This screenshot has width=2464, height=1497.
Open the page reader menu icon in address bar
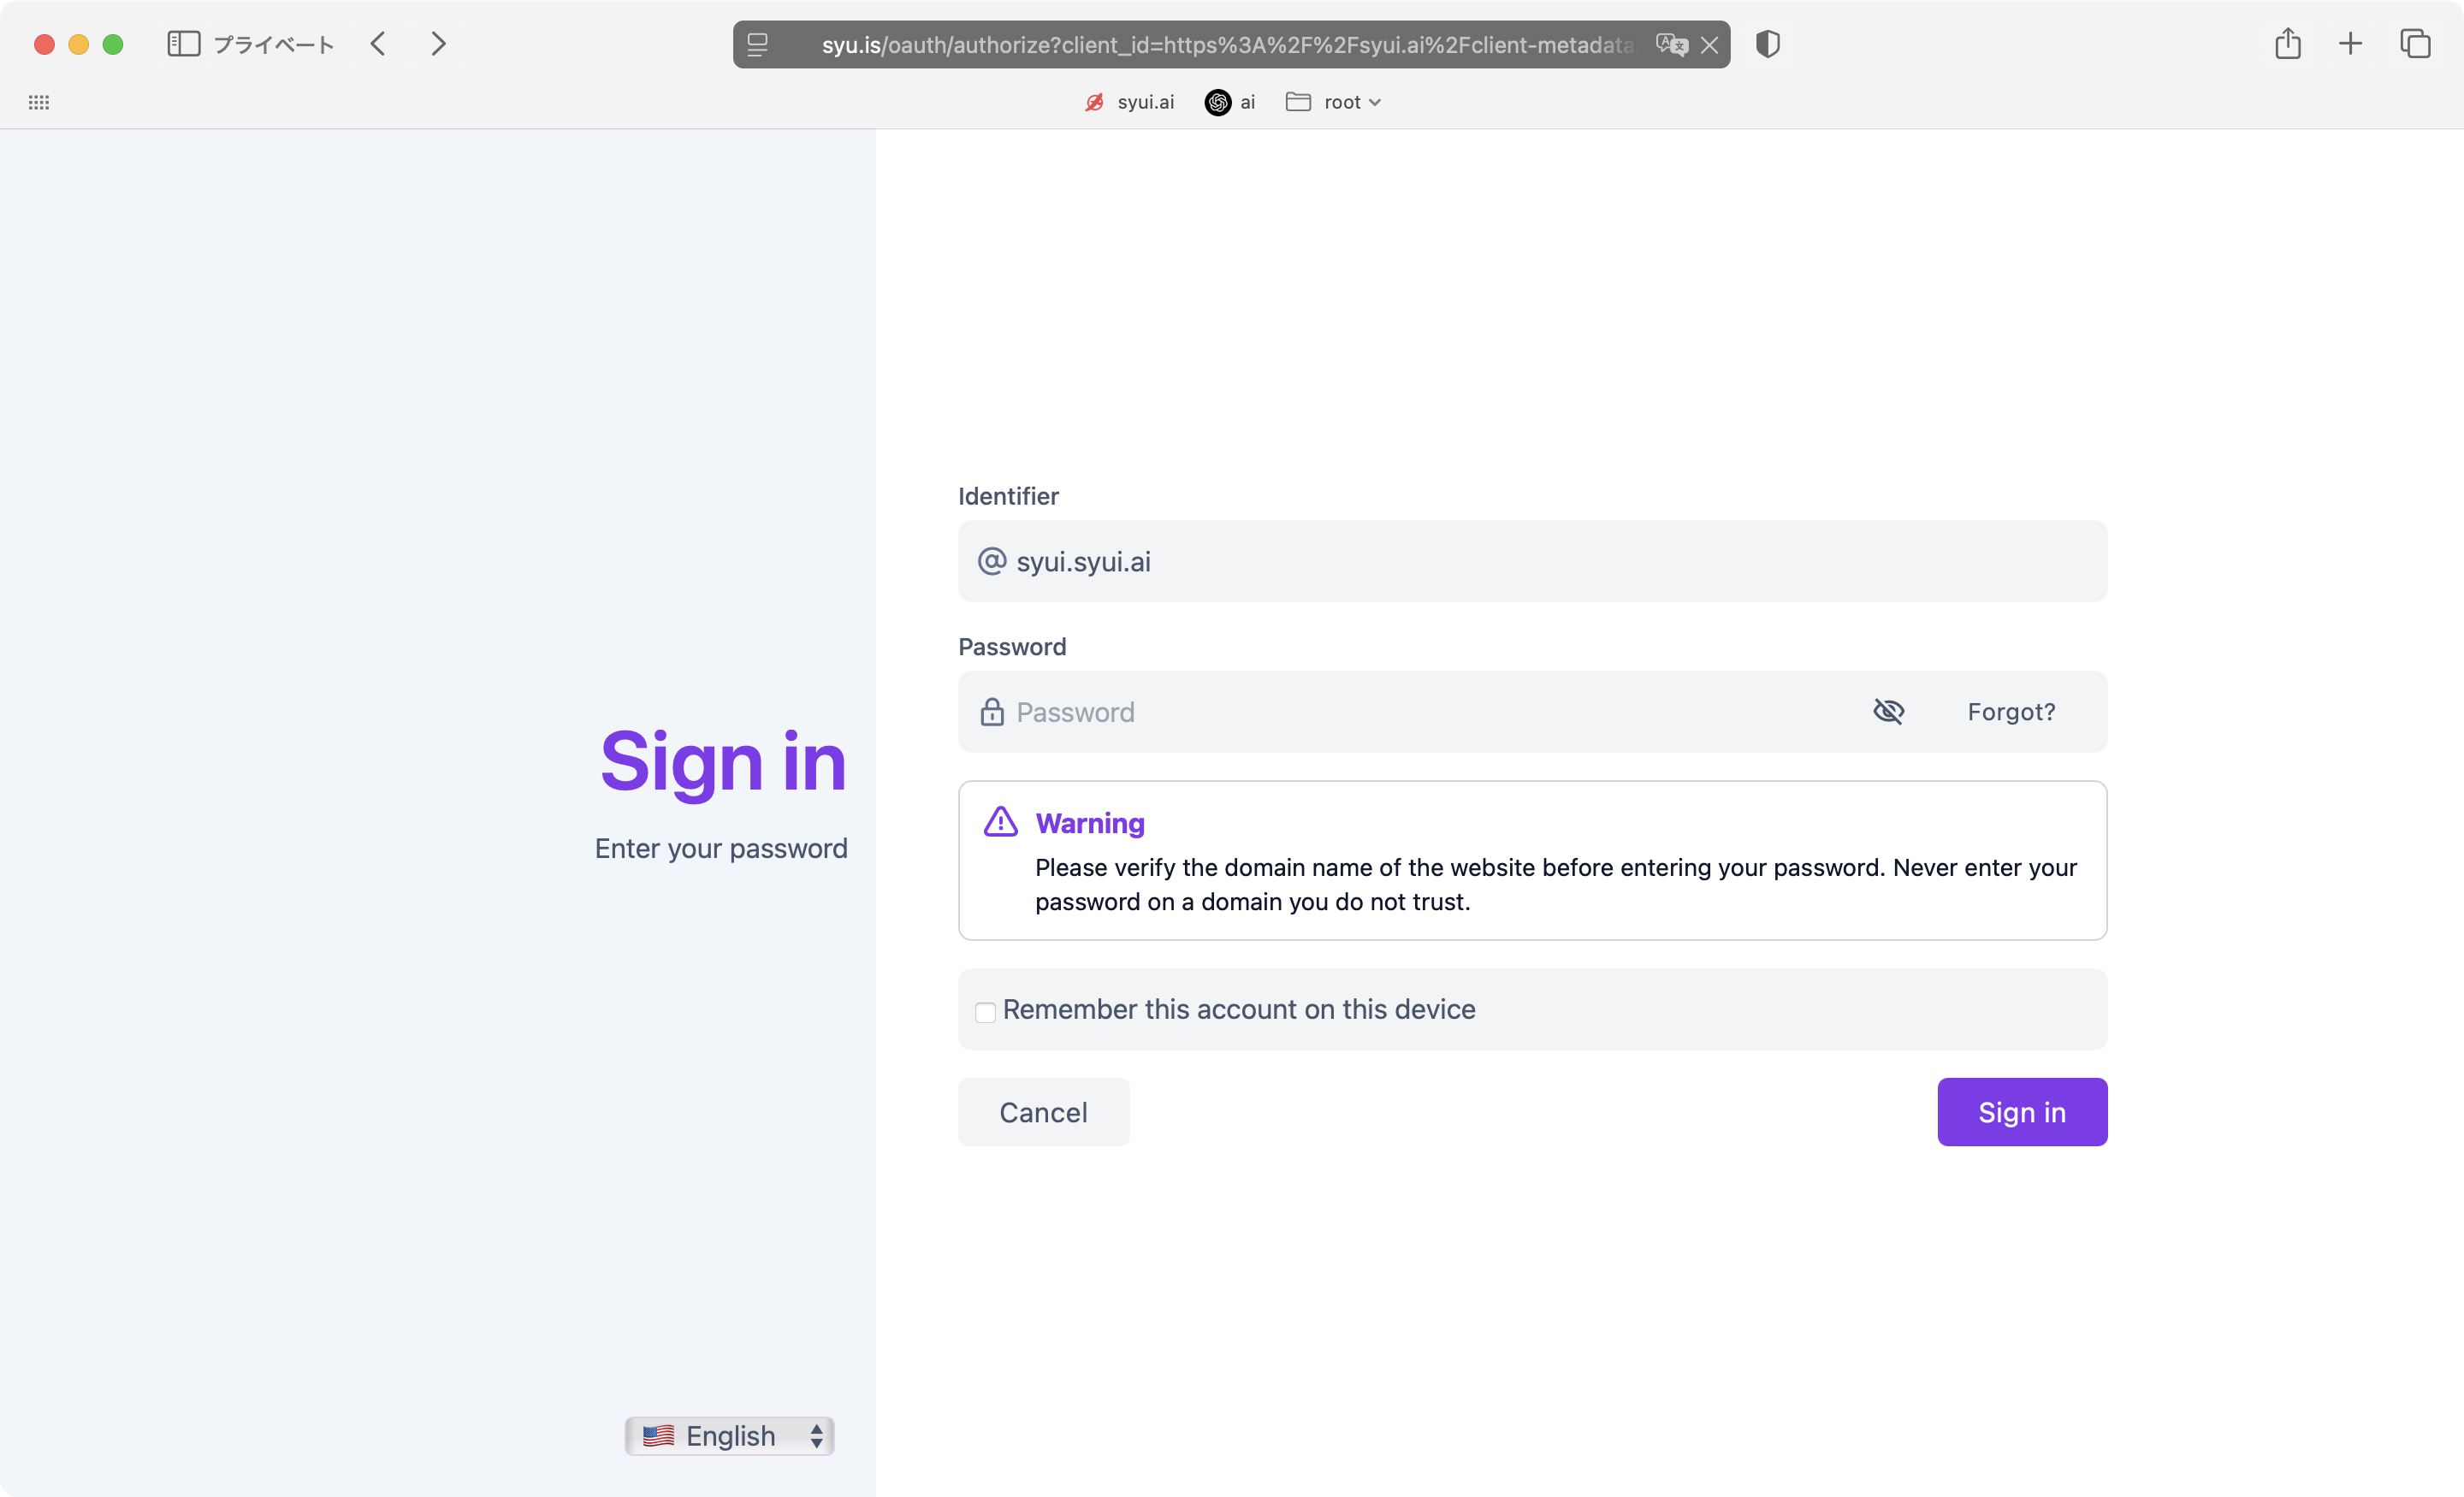[758, 45]
